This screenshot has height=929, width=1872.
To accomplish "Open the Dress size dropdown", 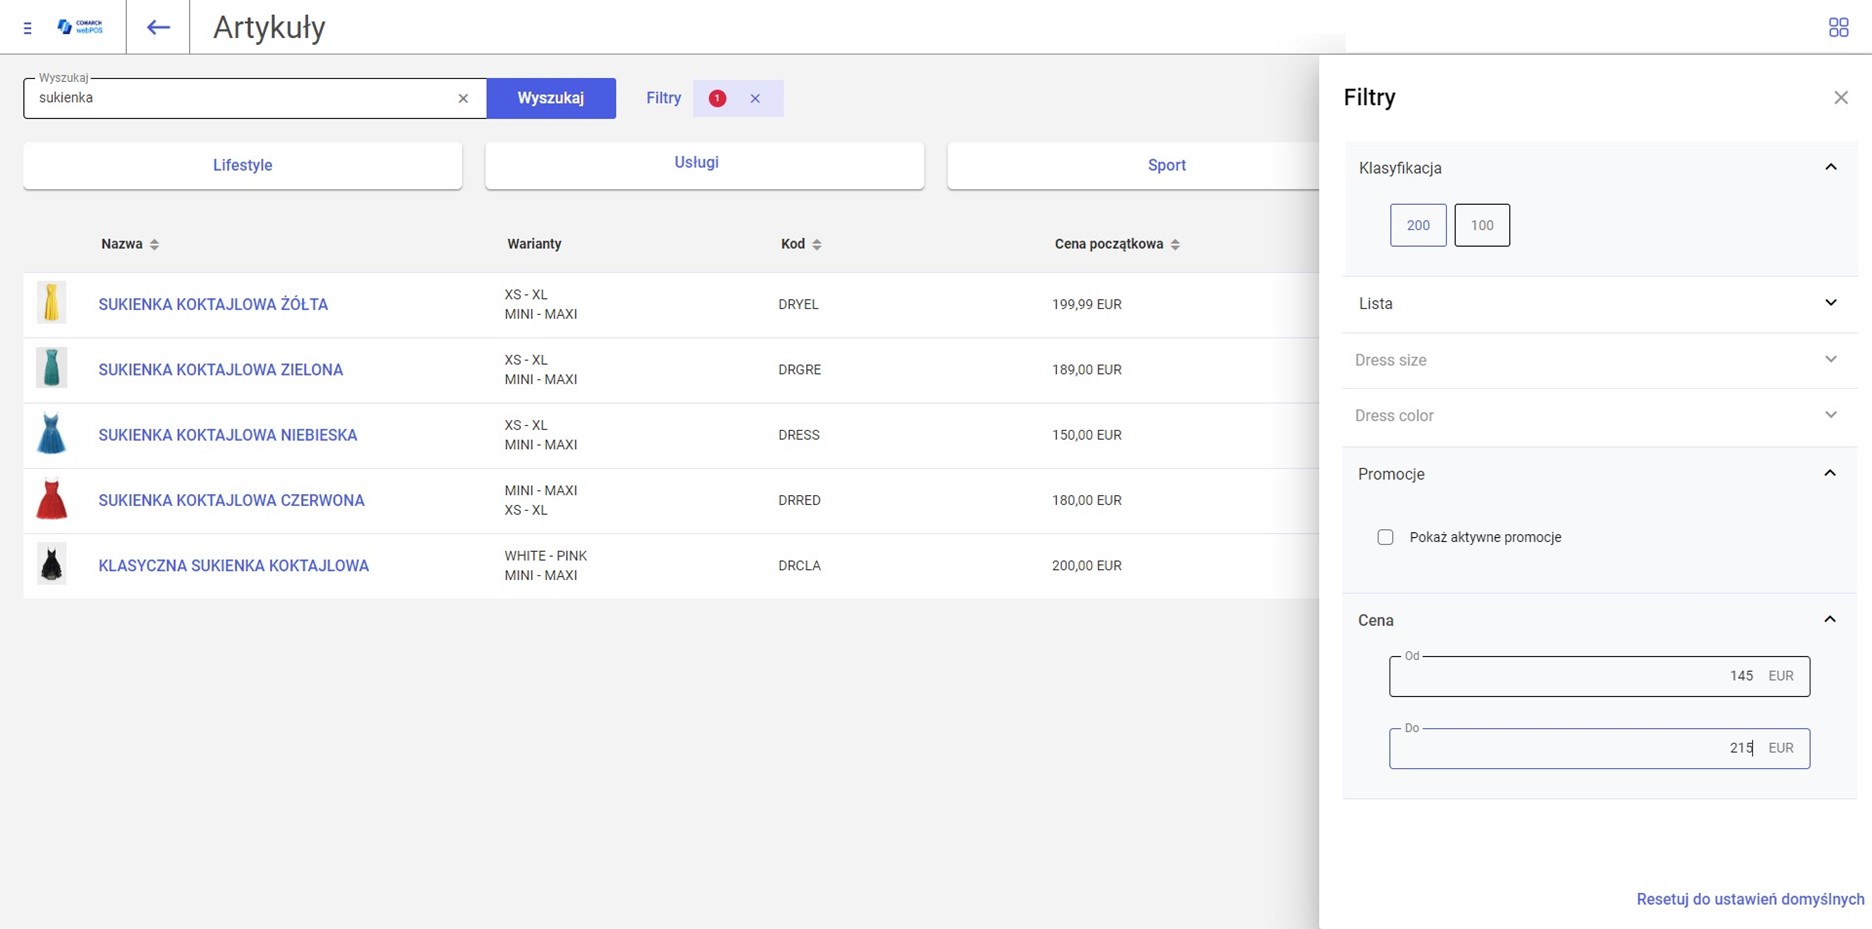I will point(1598,360).
